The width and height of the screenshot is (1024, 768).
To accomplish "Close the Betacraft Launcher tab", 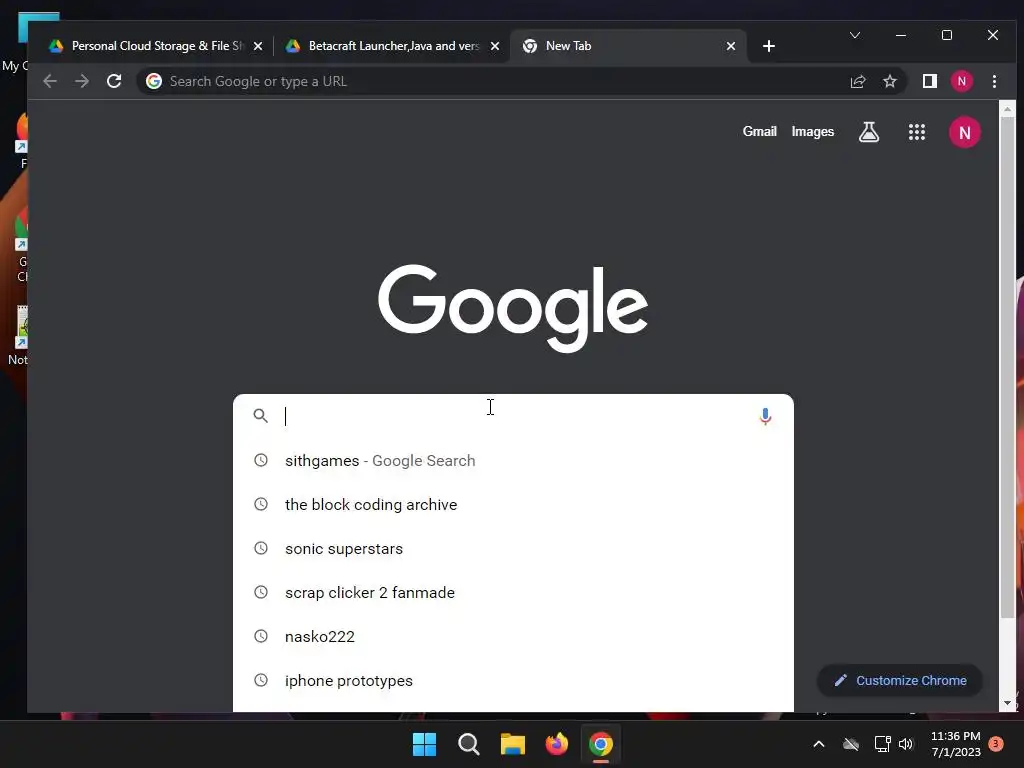I will [495, 46].
